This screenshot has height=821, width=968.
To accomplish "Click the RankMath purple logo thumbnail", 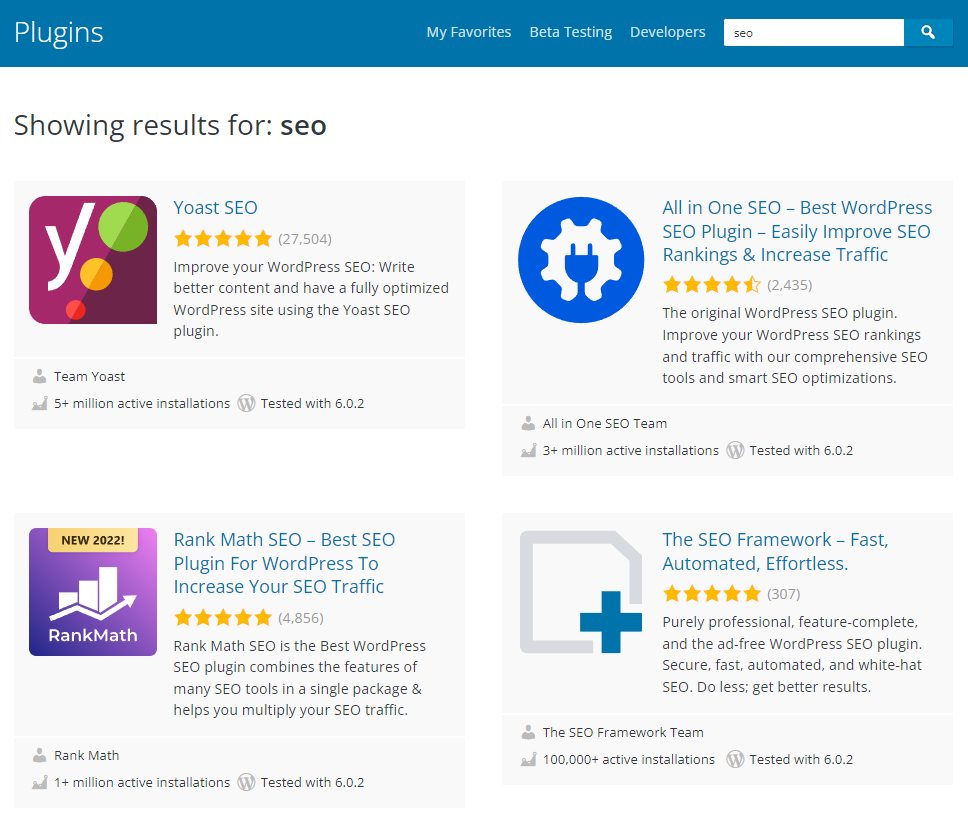I will [93, 592].
